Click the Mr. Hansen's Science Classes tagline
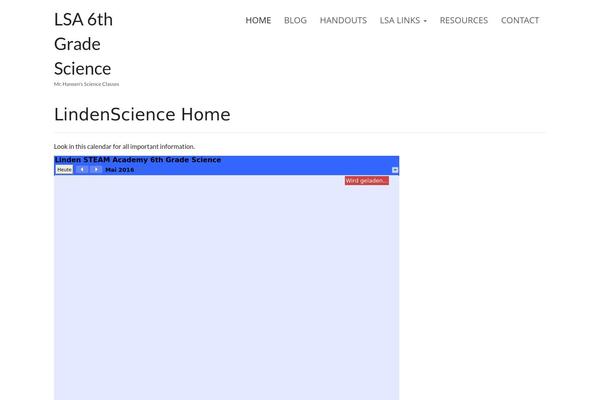This screenshot has height=400, width=600. click(86, 84)
